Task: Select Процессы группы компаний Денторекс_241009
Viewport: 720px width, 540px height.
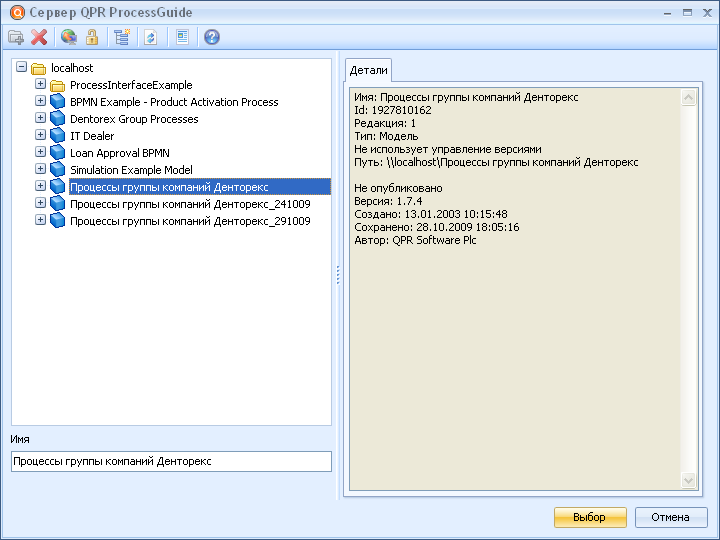Action: [191, 204]
